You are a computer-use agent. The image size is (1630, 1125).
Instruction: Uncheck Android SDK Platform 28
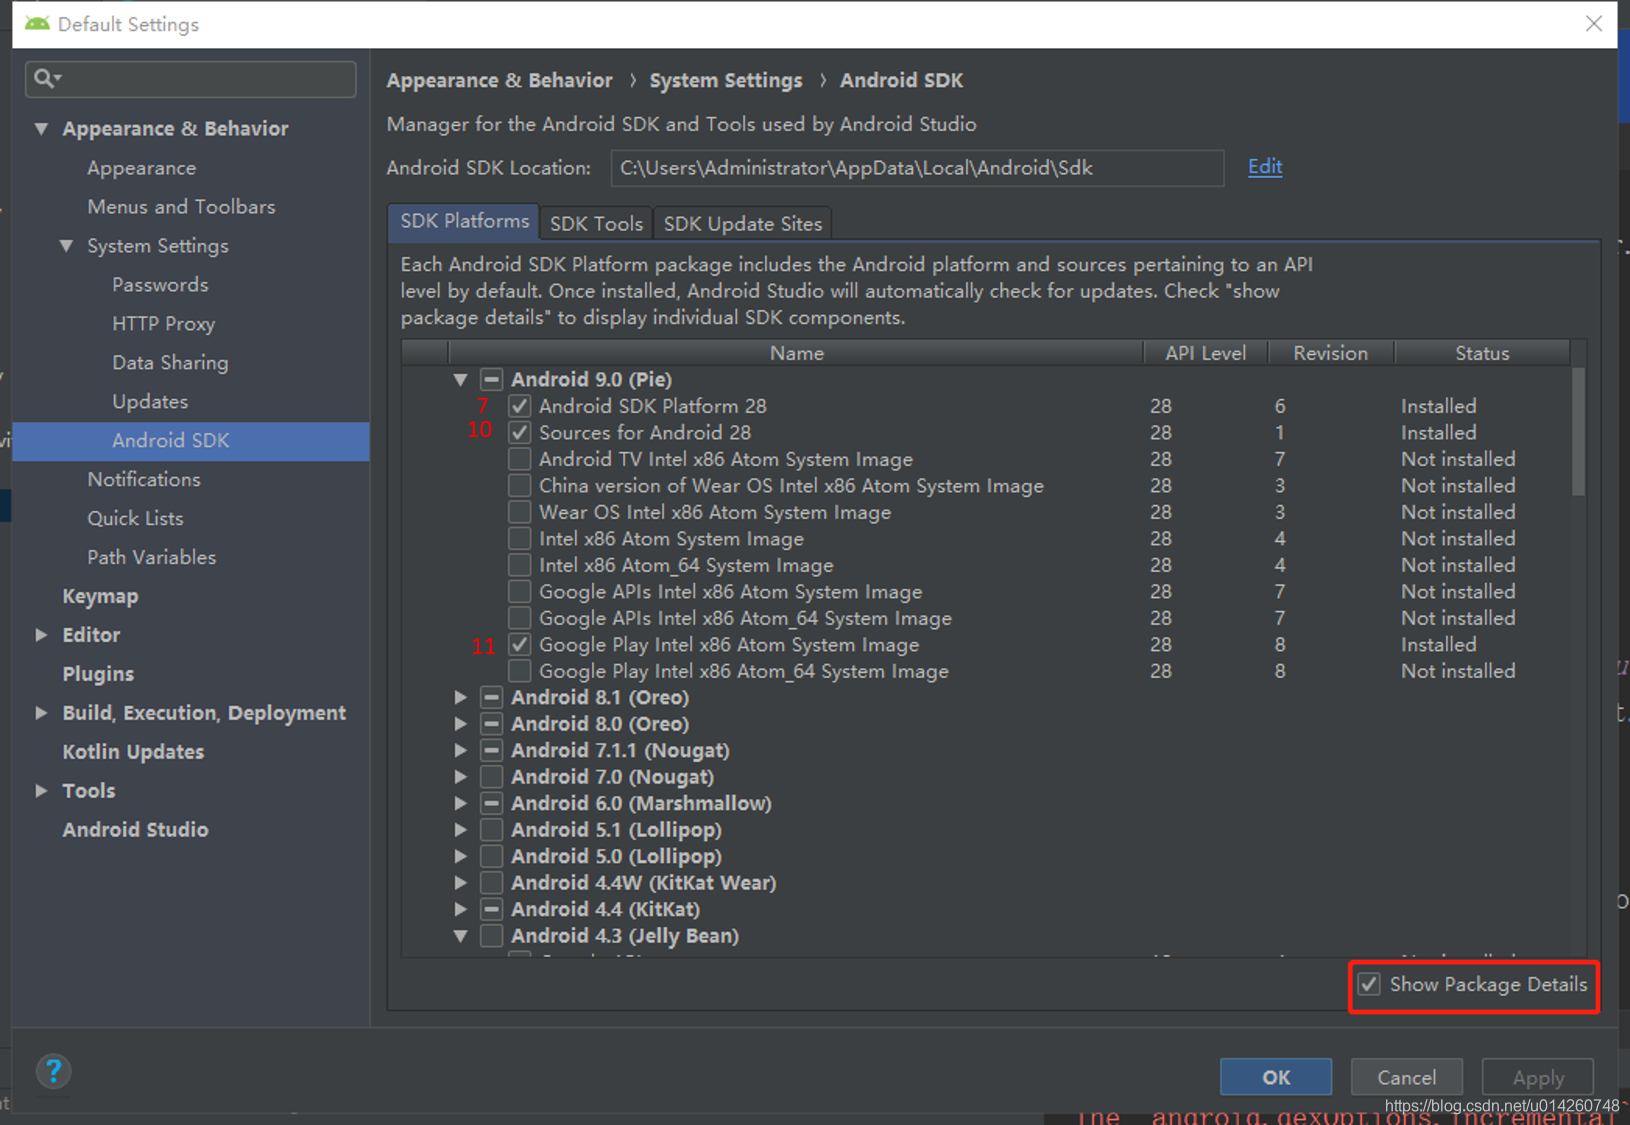pos(519,406)
